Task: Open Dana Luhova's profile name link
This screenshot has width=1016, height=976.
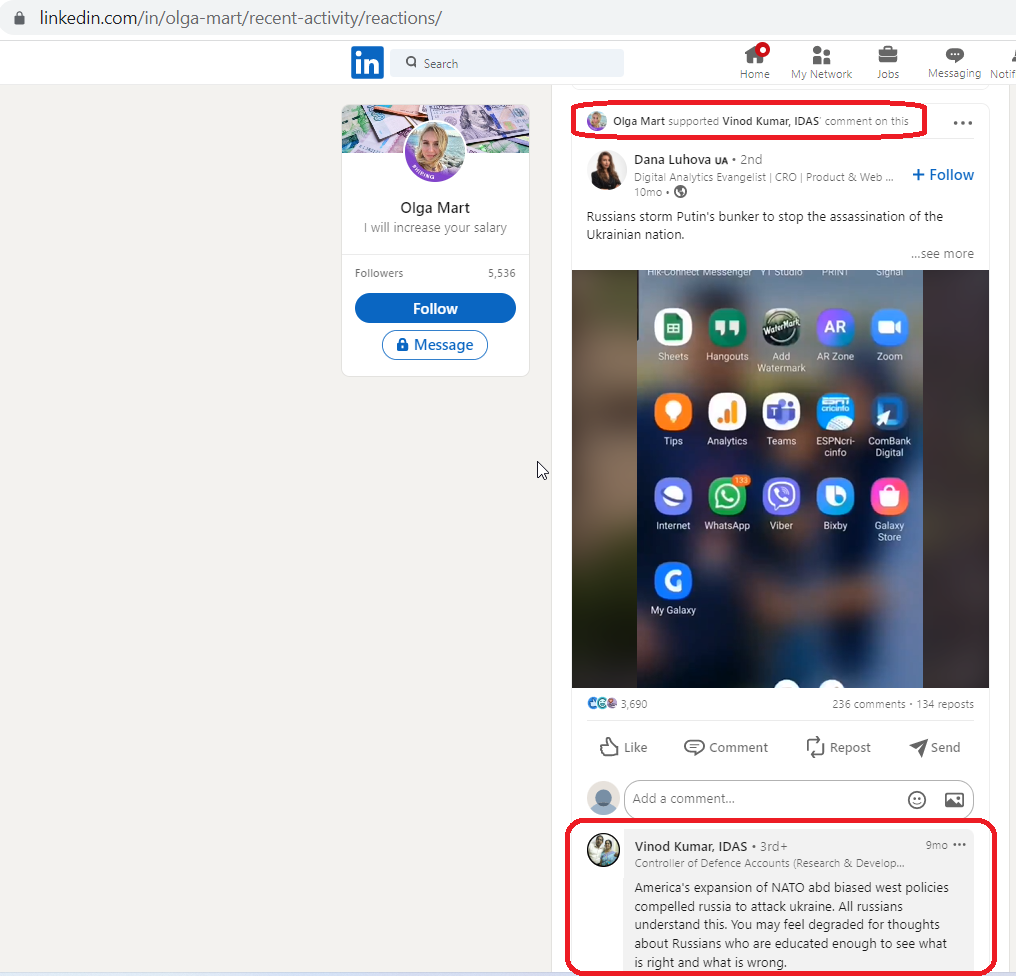Action: point(672,159)
